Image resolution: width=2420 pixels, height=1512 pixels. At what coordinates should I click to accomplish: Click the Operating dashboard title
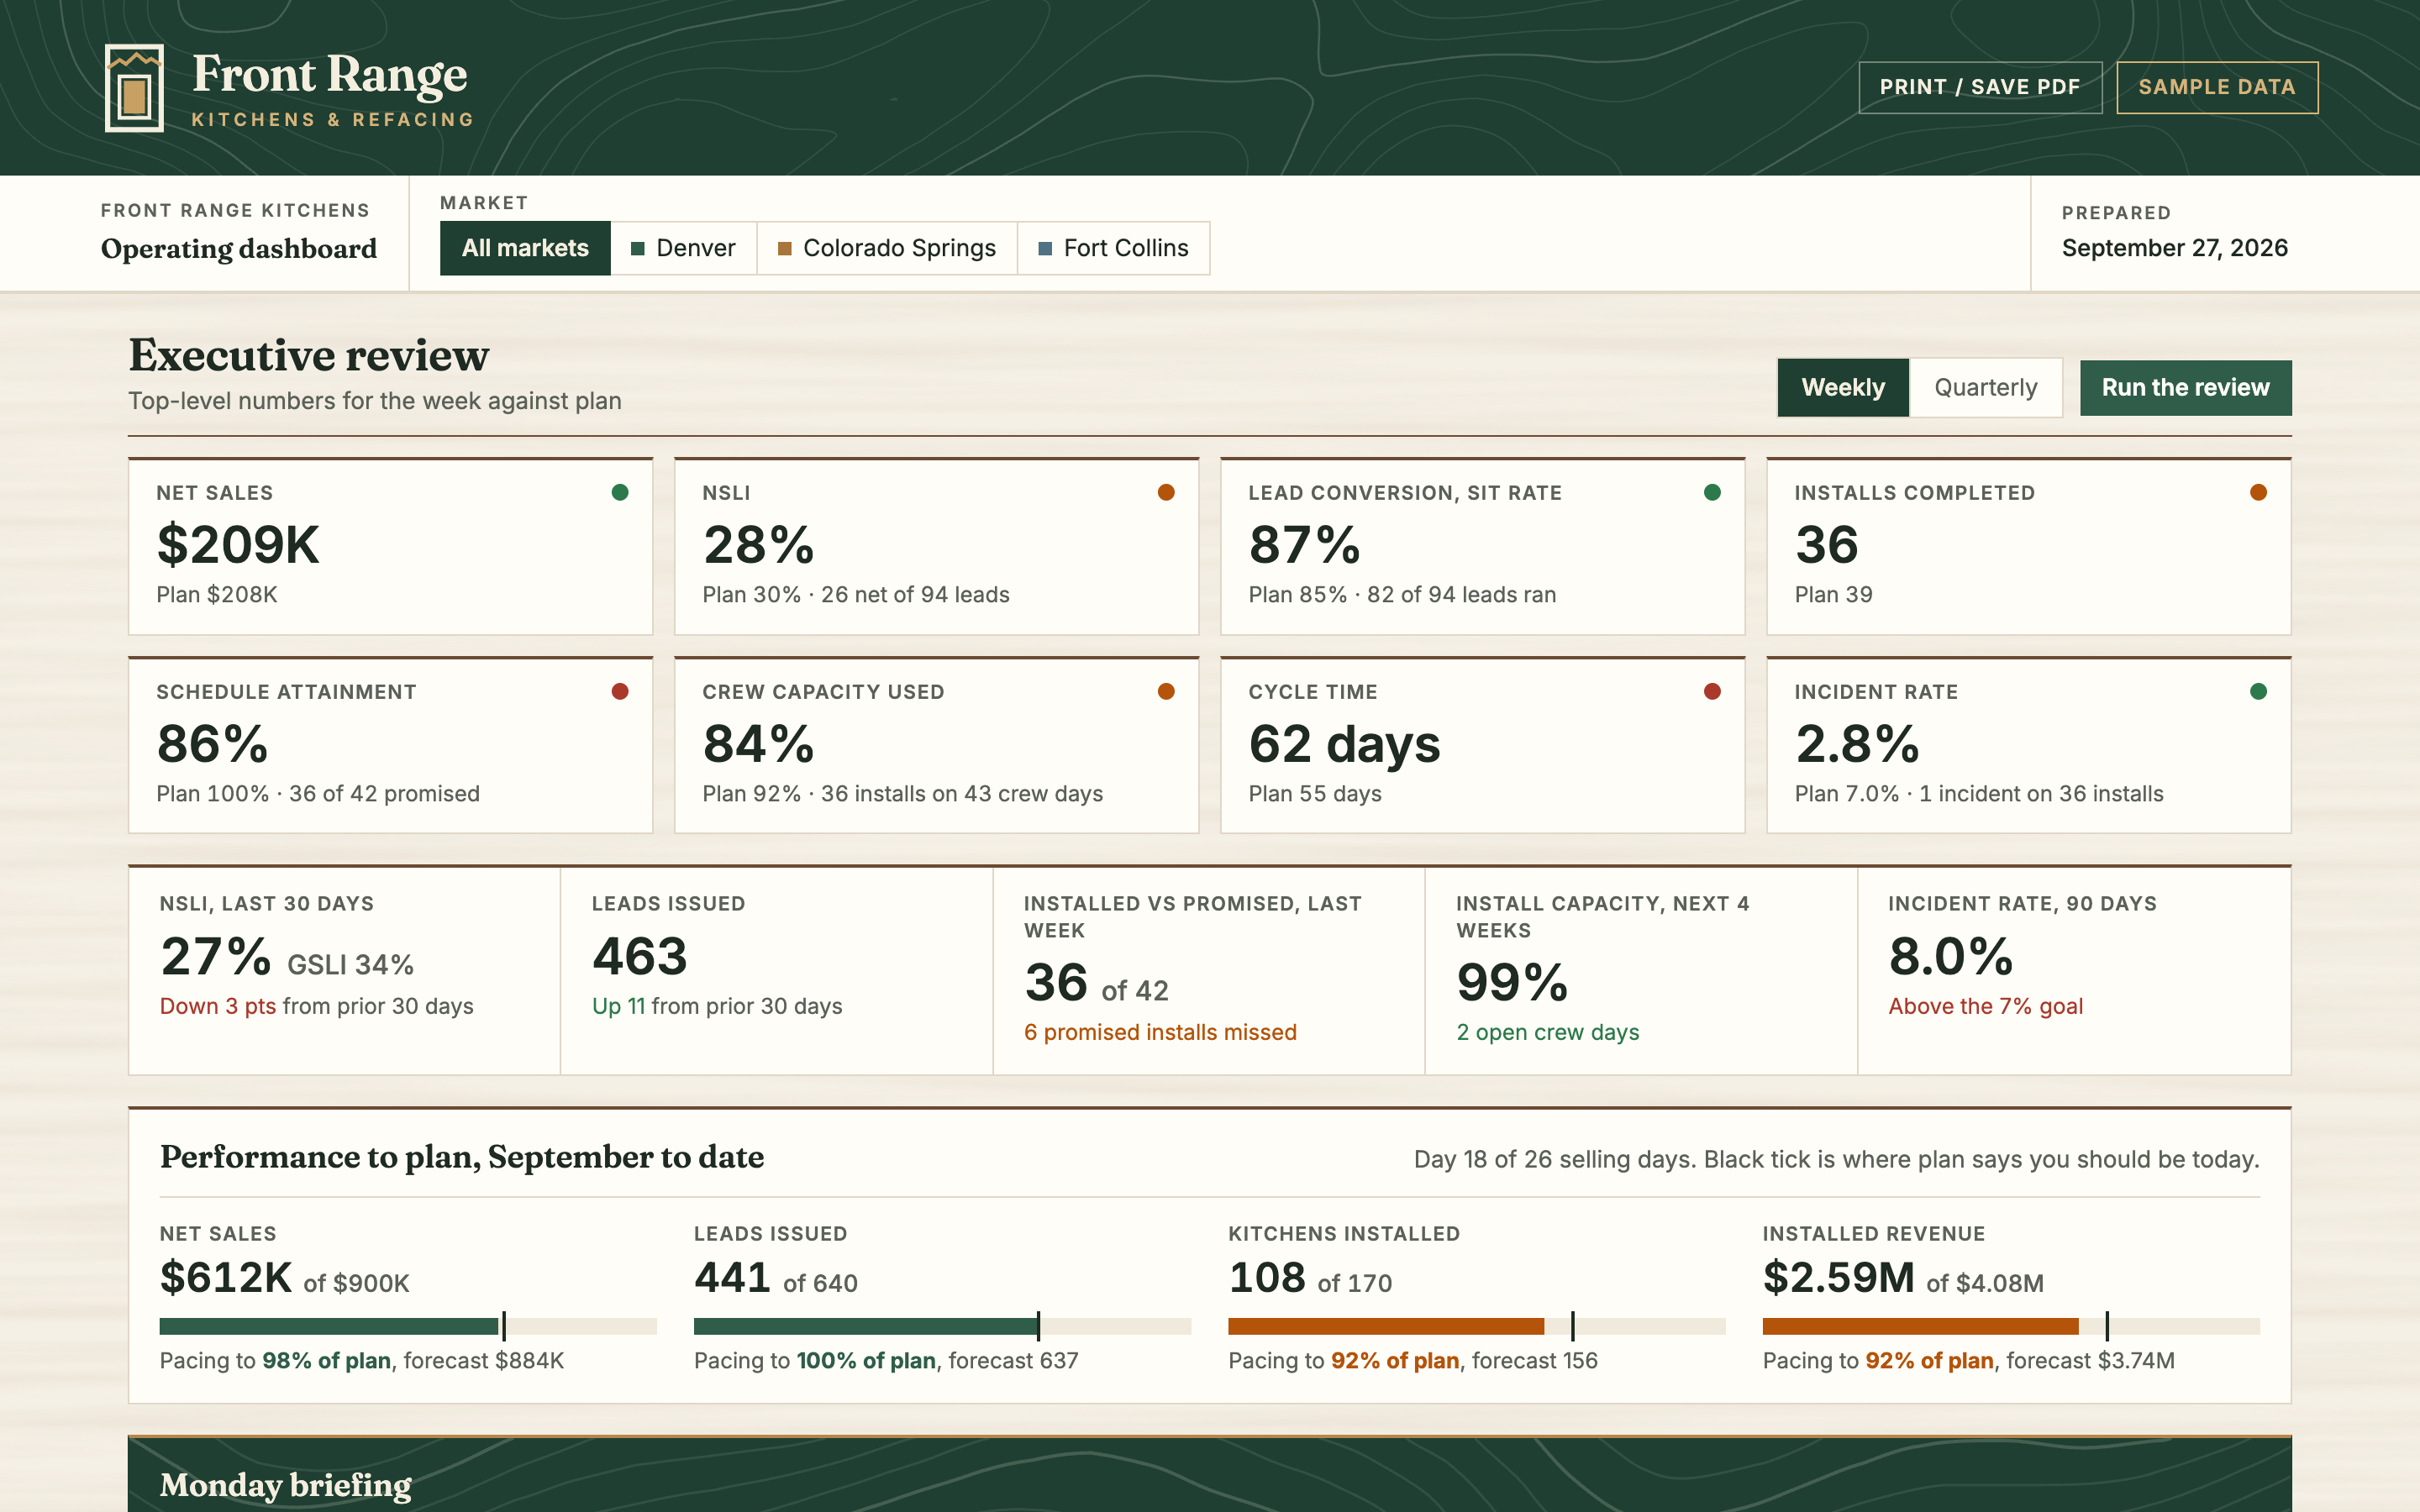239,249
